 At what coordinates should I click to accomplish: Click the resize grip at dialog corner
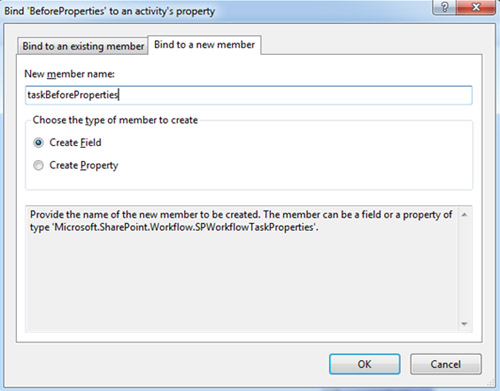[x=492, y=382]
